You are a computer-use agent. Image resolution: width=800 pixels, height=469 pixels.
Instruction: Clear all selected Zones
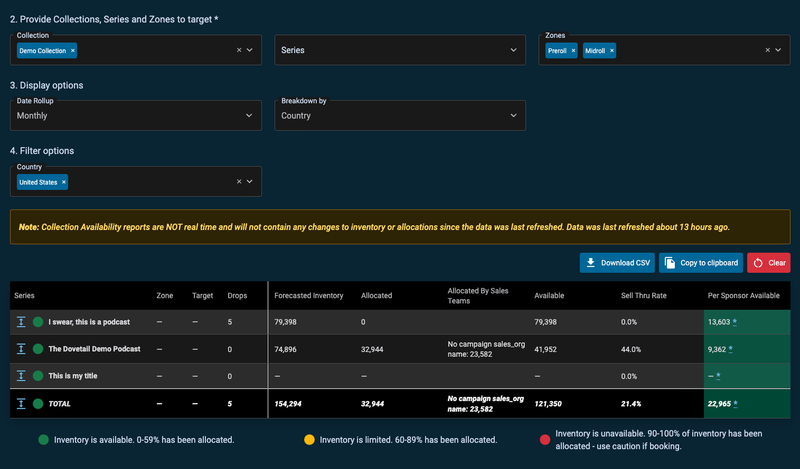(x=767, y=50)
